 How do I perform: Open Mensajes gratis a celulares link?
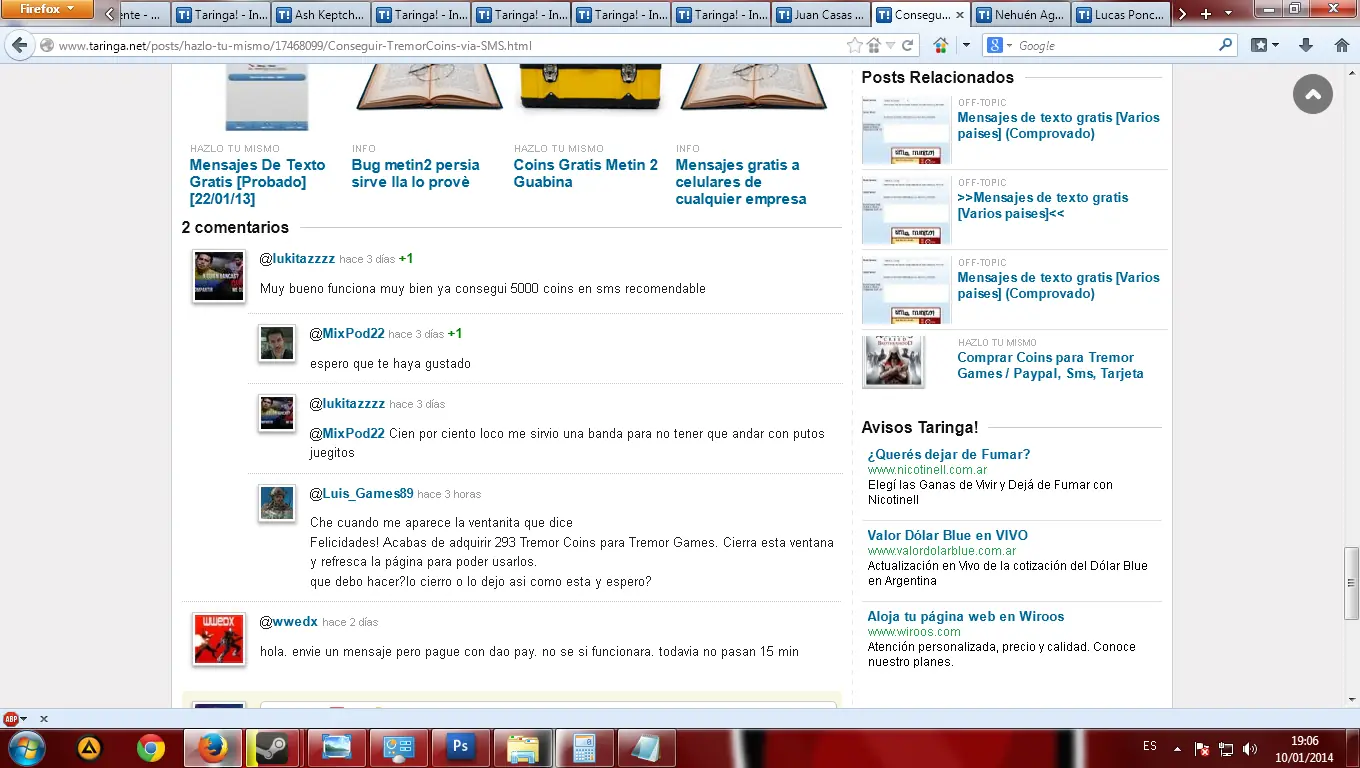[x=740, y=182]
